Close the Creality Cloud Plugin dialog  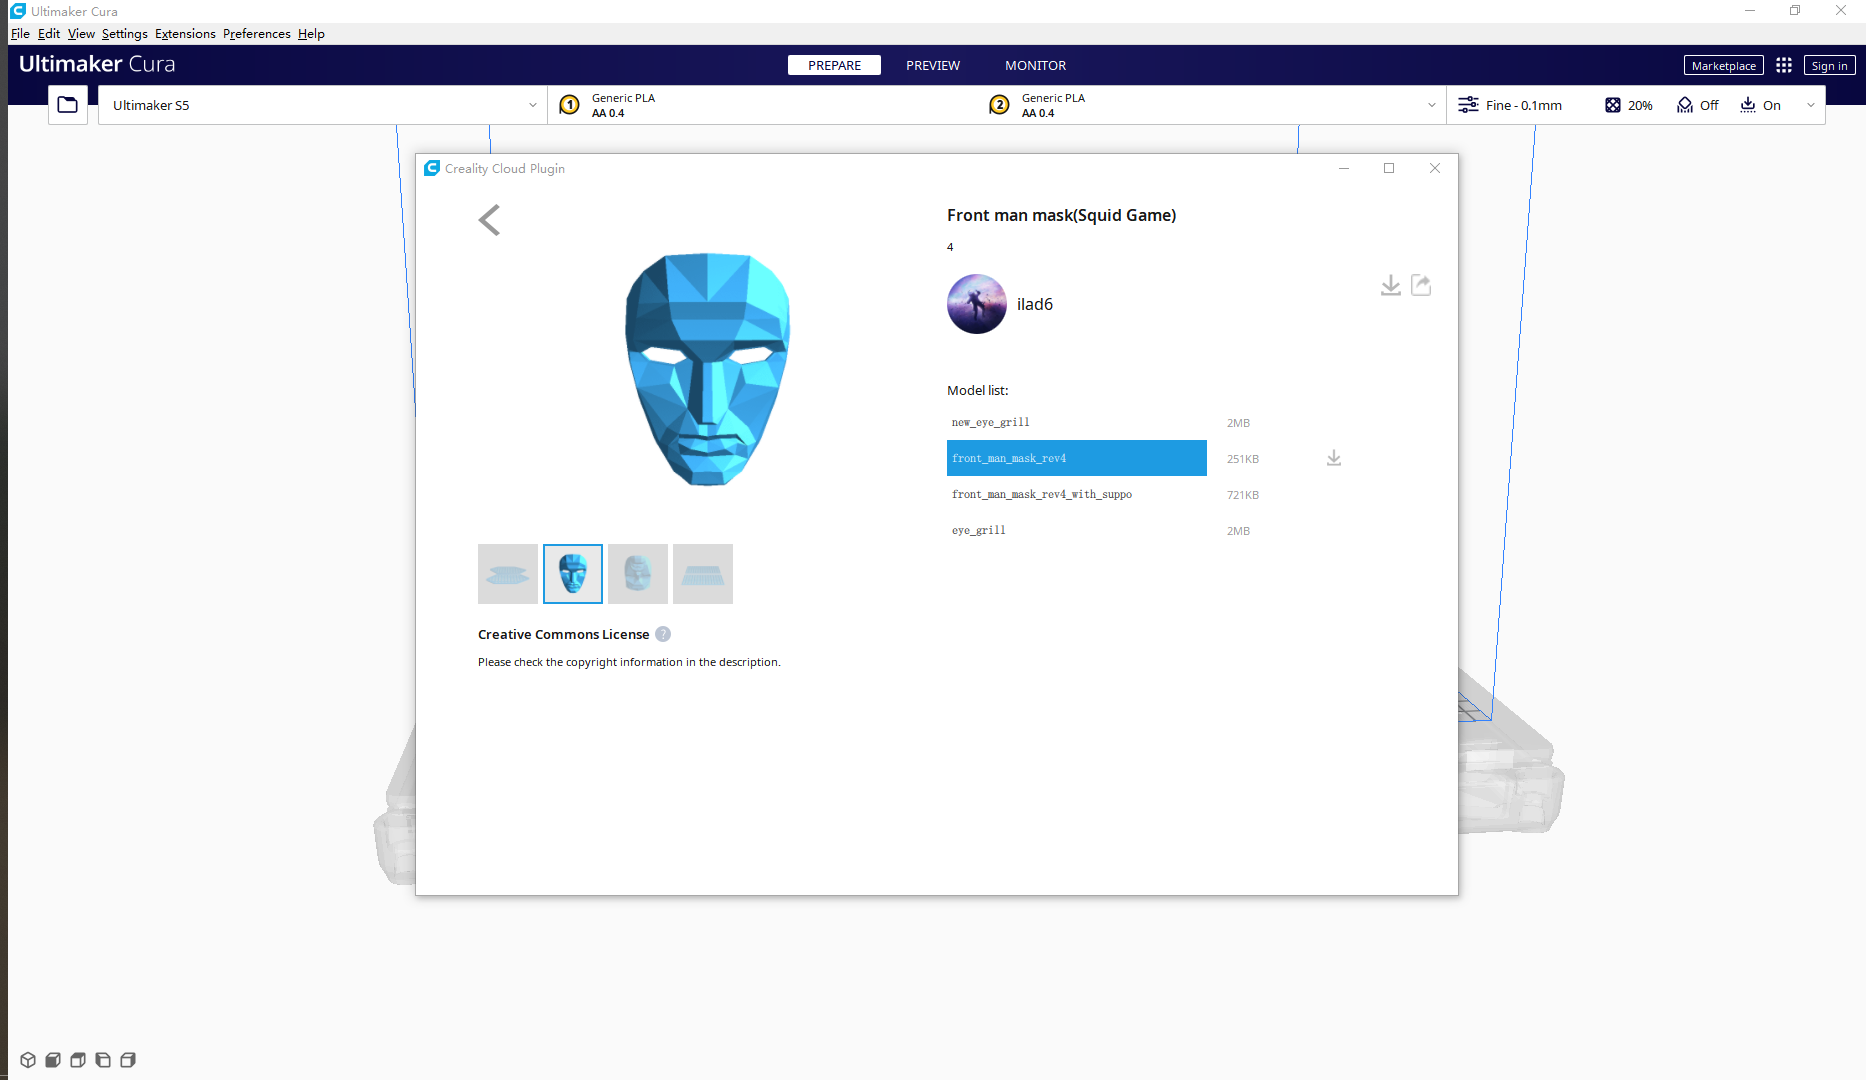point(1435,168)
